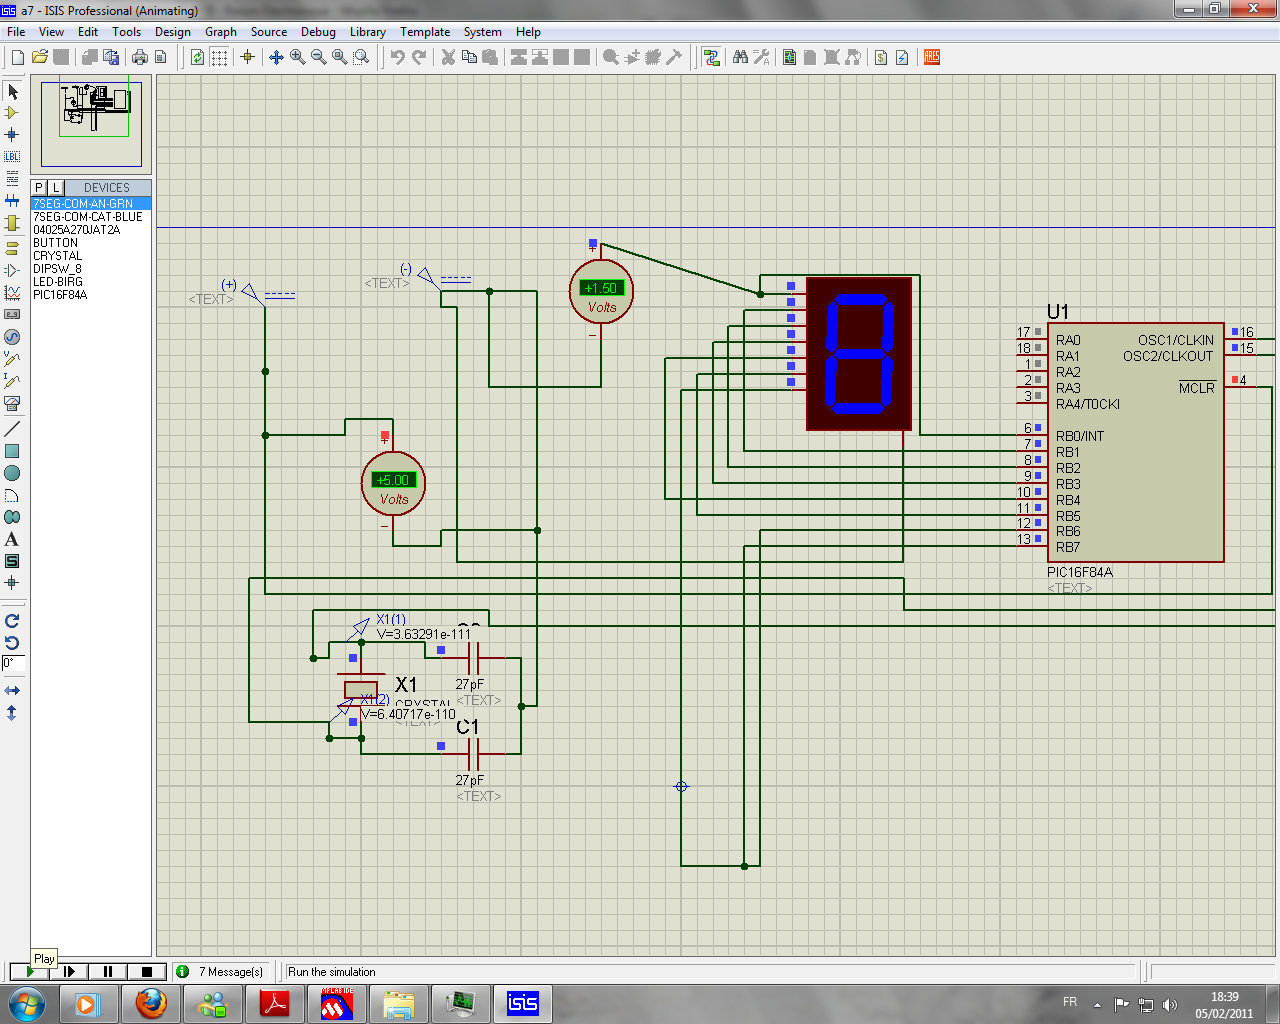
Task: Stop the simulation
Action: [147, 971]
